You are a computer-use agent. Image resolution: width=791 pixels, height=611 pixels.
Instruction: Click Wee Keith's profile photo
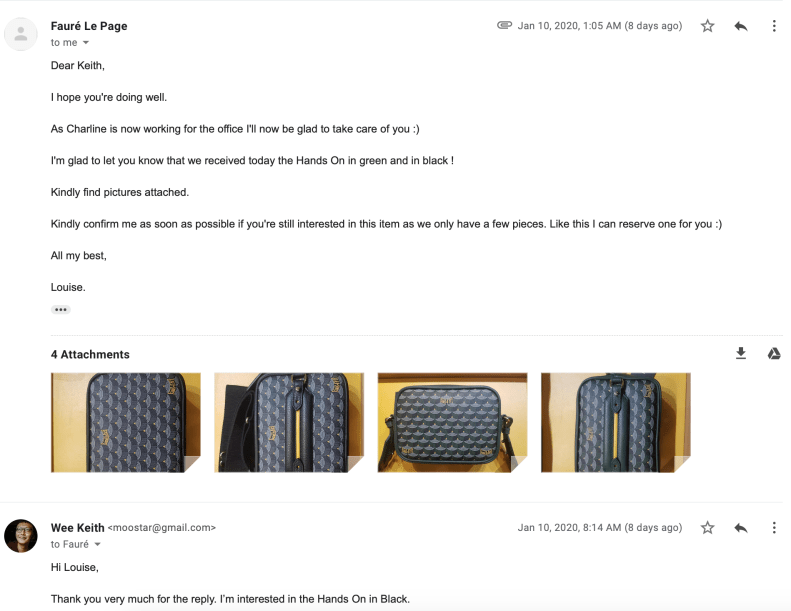pos(21,535)
